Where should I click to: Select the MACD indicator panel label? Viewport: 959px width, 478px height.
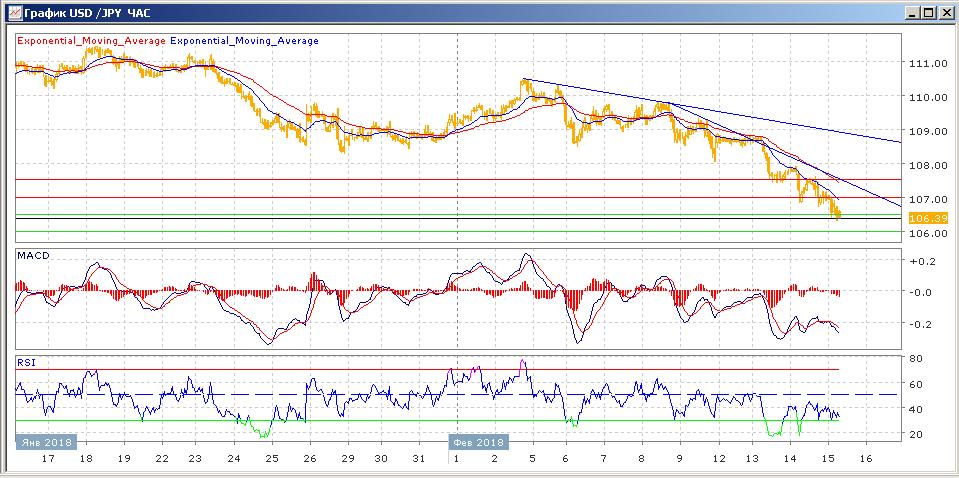click(33, 256)
